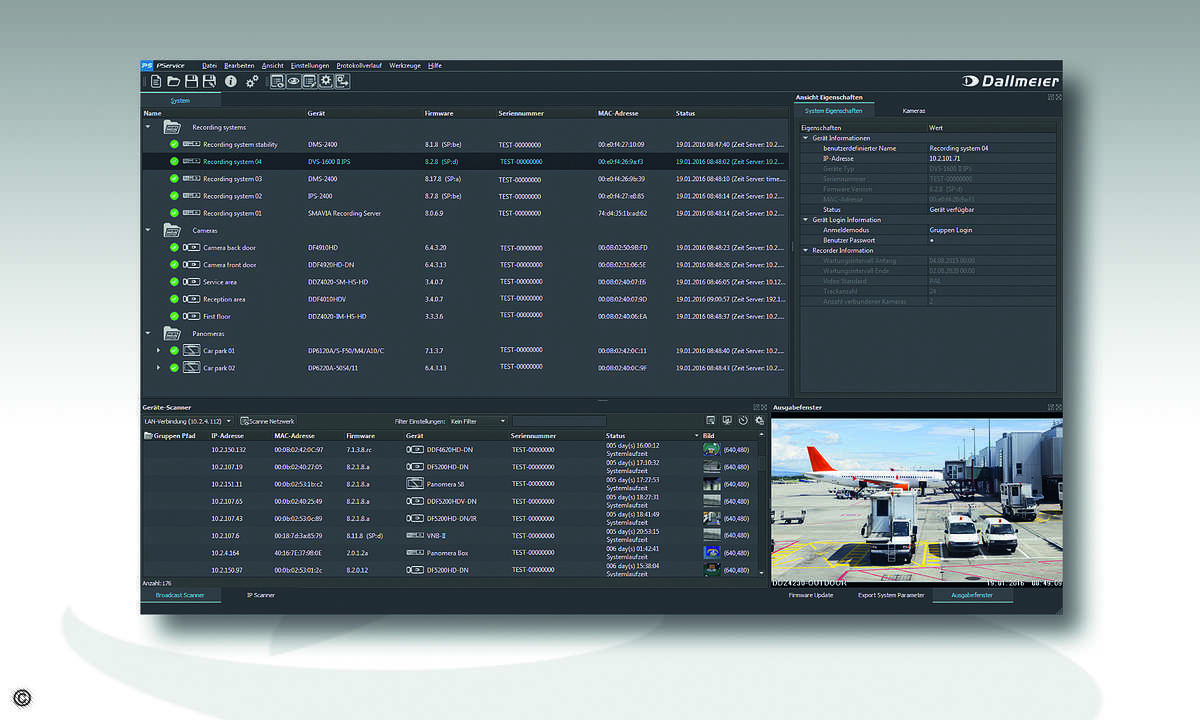Click green status icon of Camera back door
1200x720 pixels.
174,247
